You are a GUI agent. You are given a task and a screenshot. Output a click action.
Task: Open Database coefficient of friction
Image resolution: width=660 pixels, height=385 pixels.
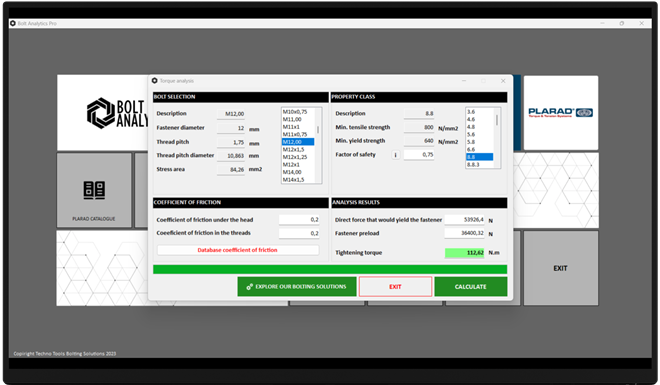click(238, 250)
